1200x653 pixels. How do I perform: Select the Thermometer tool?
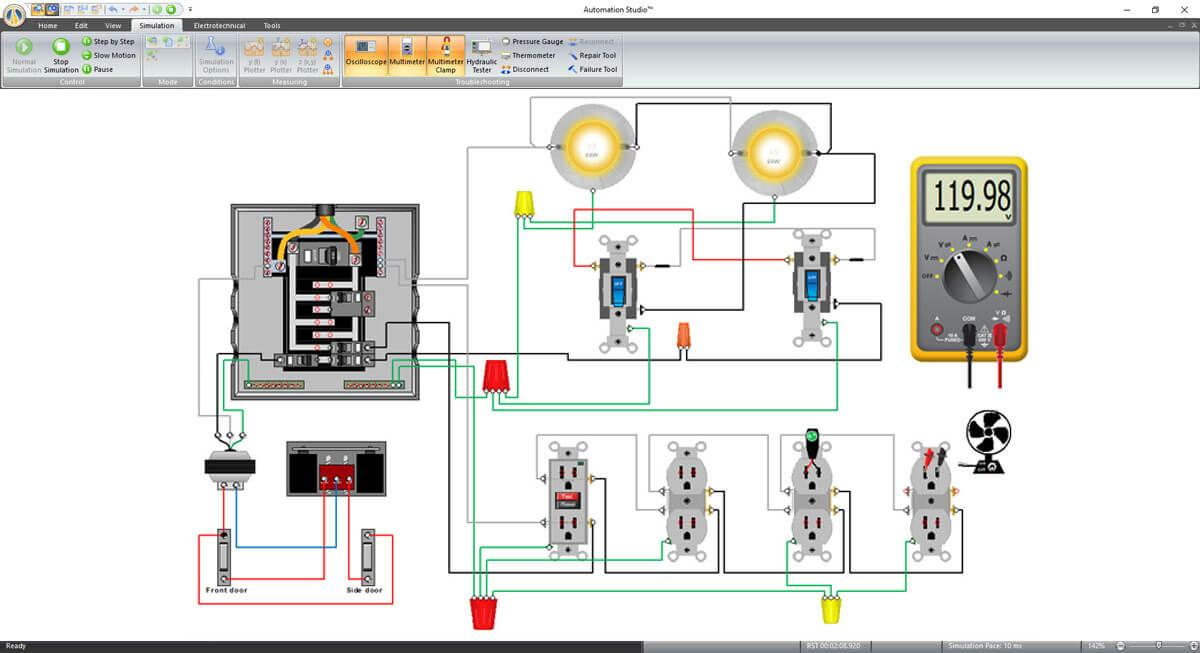tap(528, 56)
